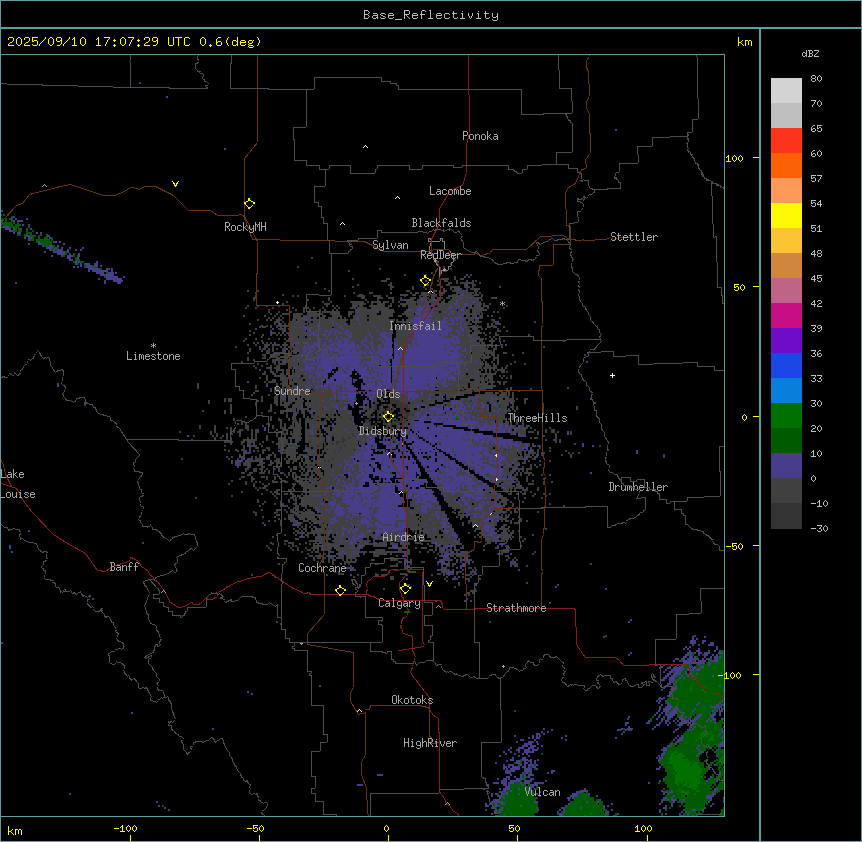Viewport: 862px width, 842px height.
Task: Select the Cochrane label
Action: [322, 568]
